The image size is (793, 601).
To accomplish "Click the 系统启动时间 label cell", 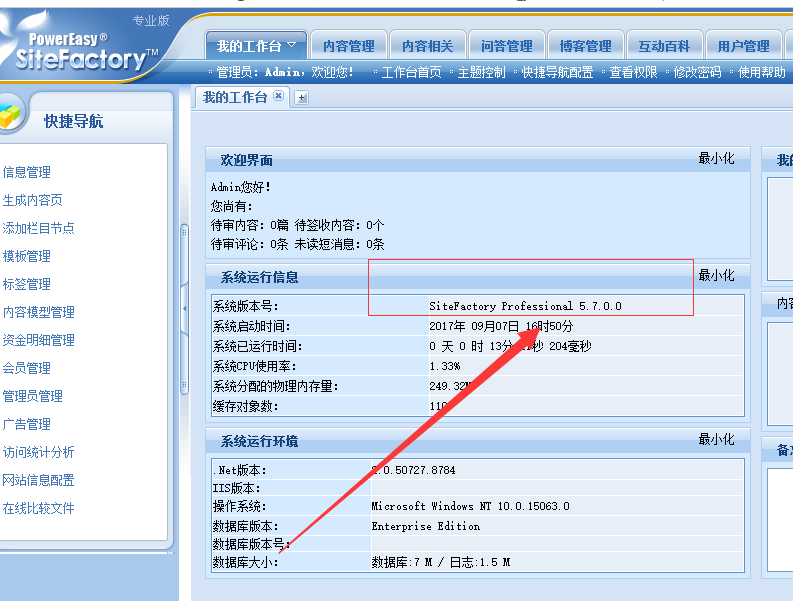I will tap(320, 326).
